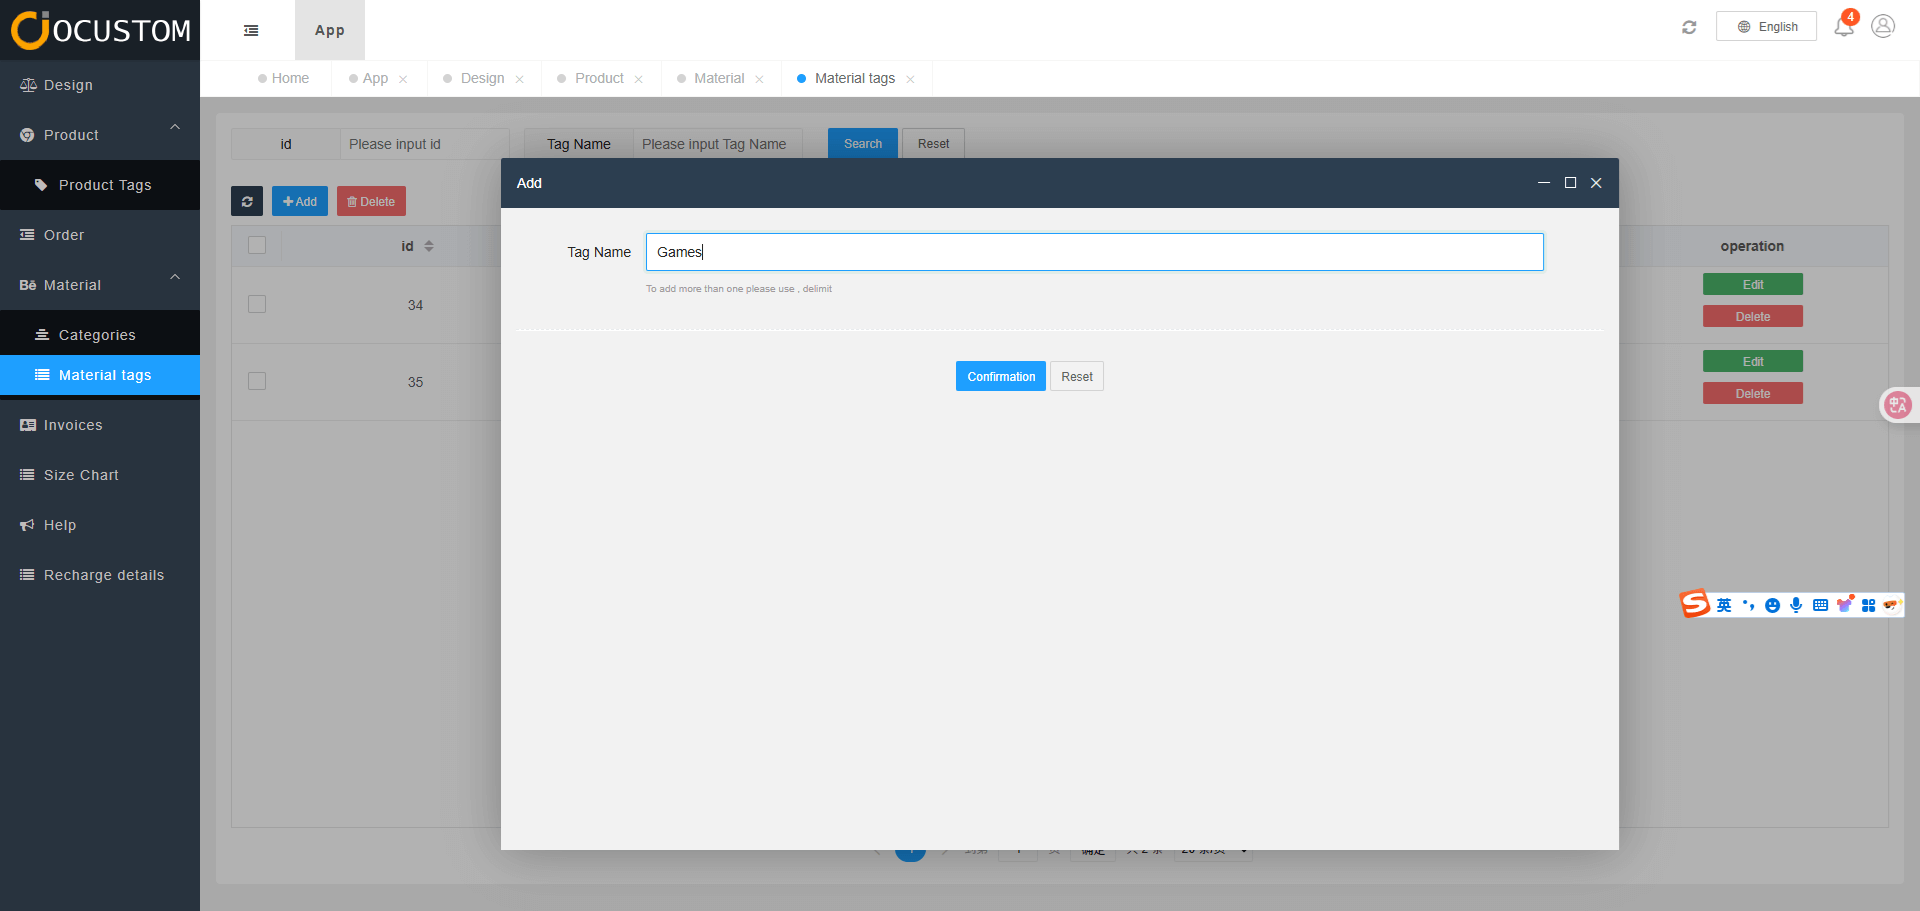
Task: Click the pink translate floating icon
Action: coord(1897,405)
